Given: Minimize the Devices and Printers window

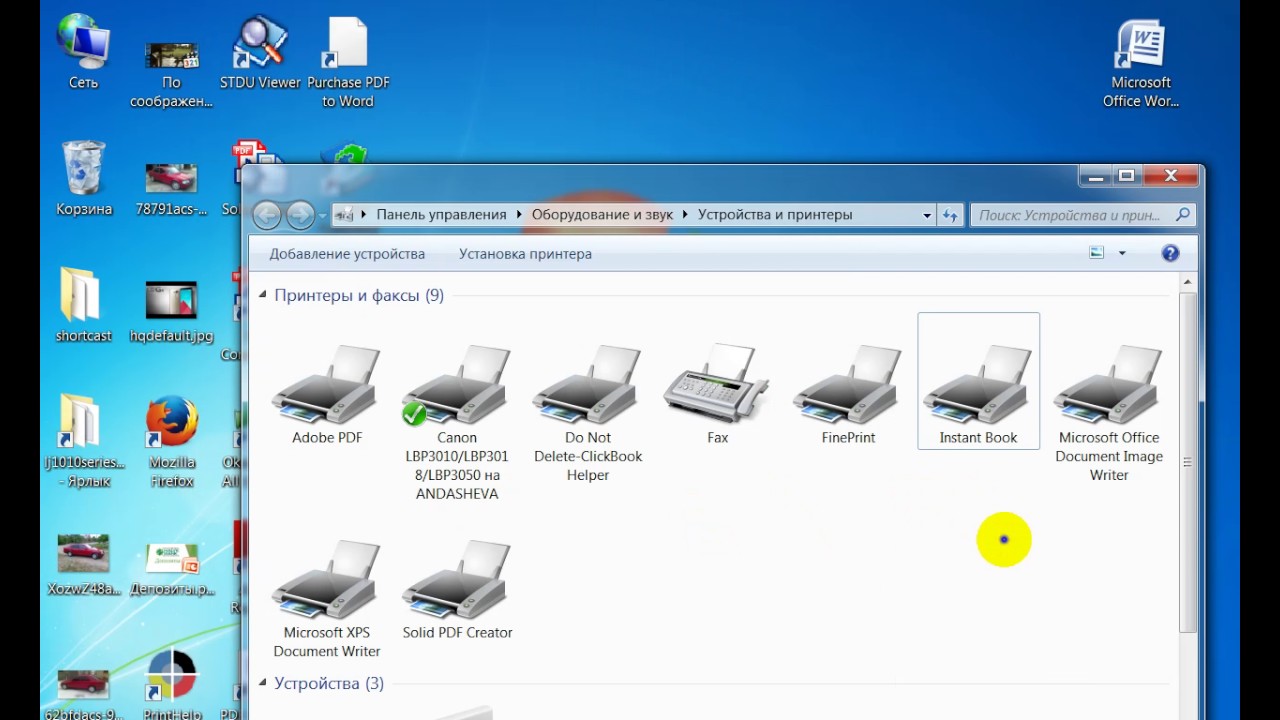Looking at the screenshot, I should [1096, 176].
